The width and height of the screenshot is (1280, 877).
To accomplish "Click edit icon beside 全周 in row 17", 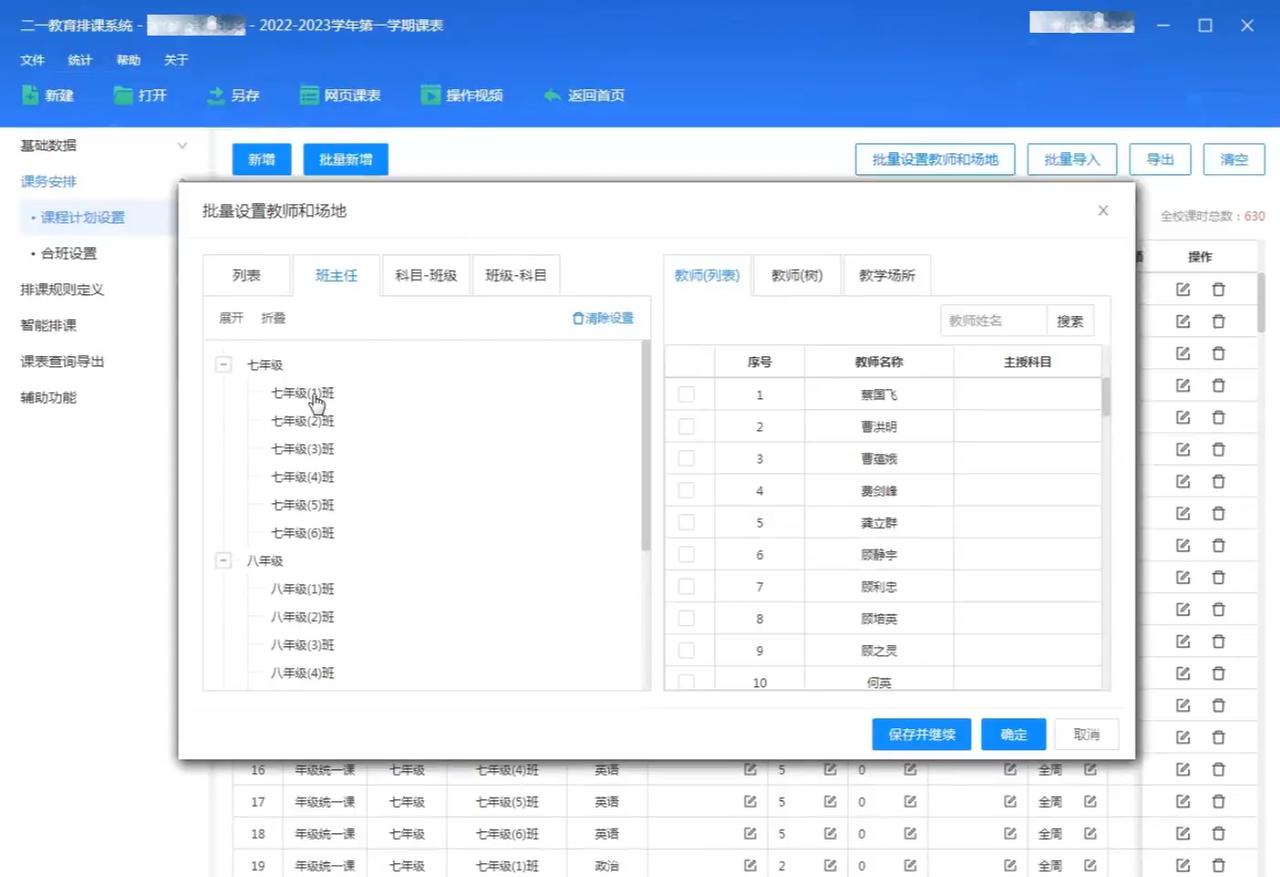I will click(x=1090, y=802).
